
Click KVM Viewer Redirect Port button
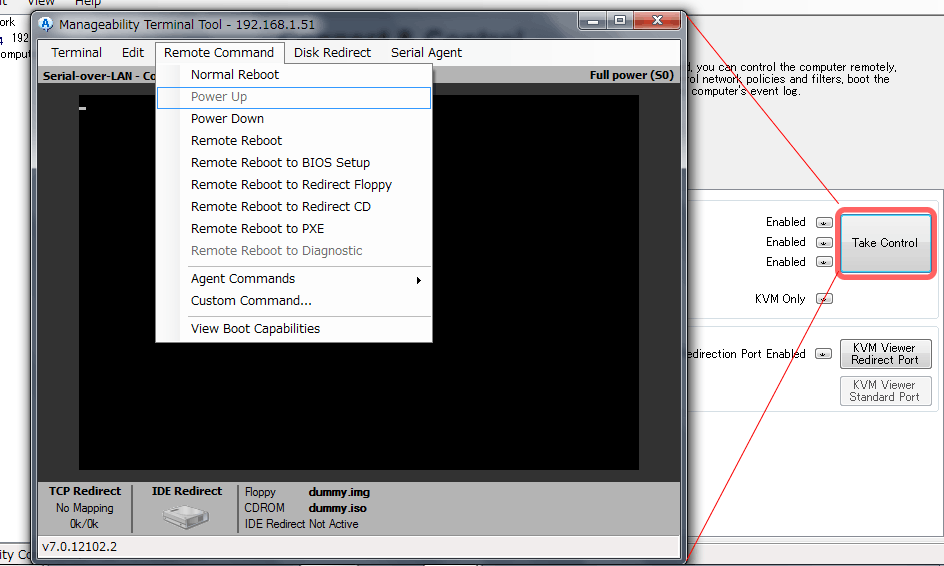pyautogui.click(x=885, y=354)
